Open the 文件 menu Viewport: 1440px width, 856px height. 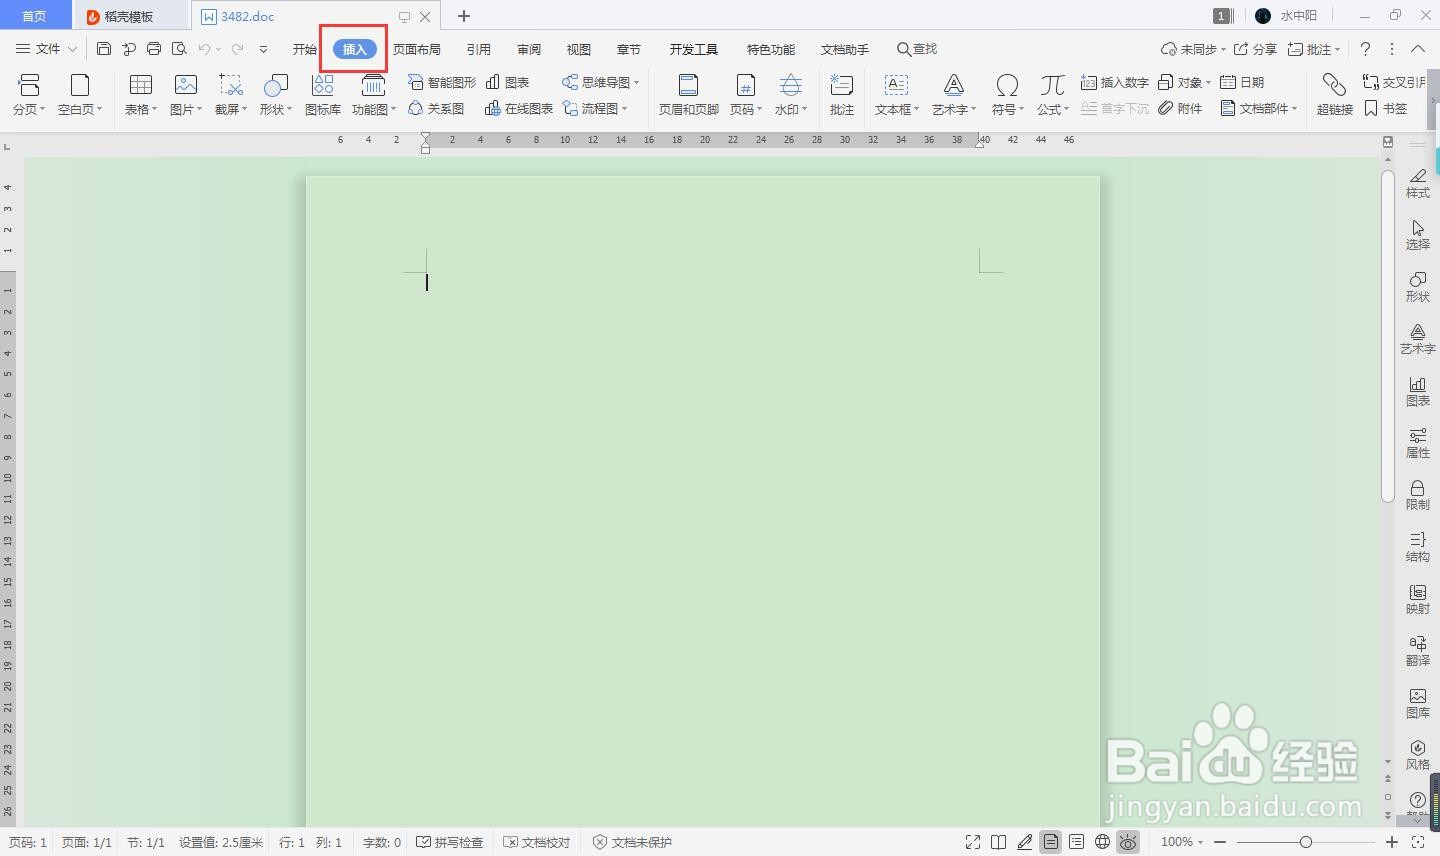point(46,49)
